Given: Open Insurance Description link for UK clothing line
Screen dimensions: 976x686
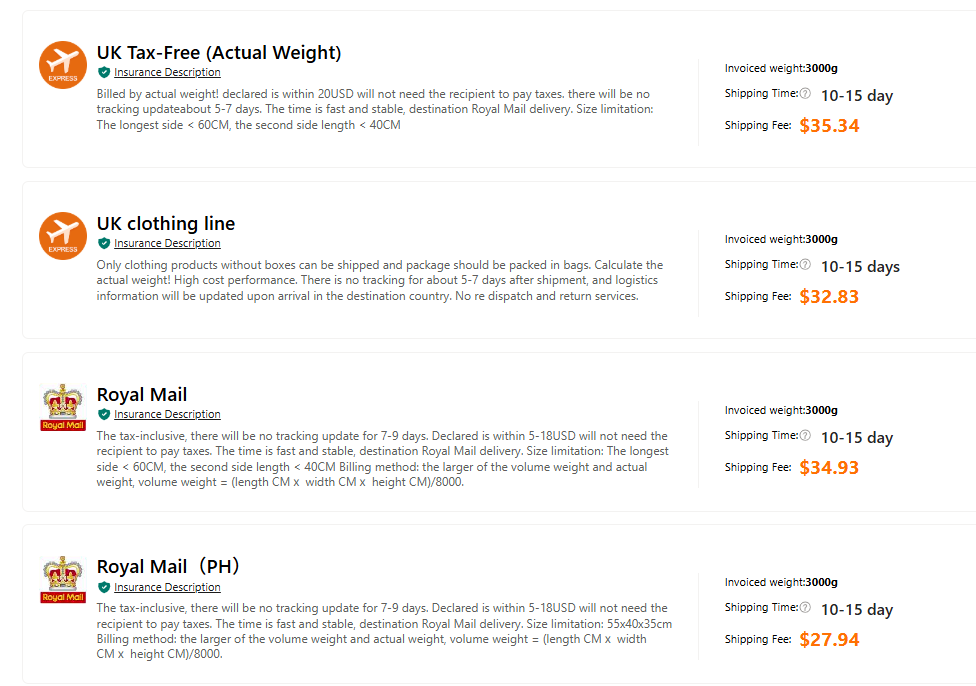Looking at the screenshot, I should coord(167,243).
